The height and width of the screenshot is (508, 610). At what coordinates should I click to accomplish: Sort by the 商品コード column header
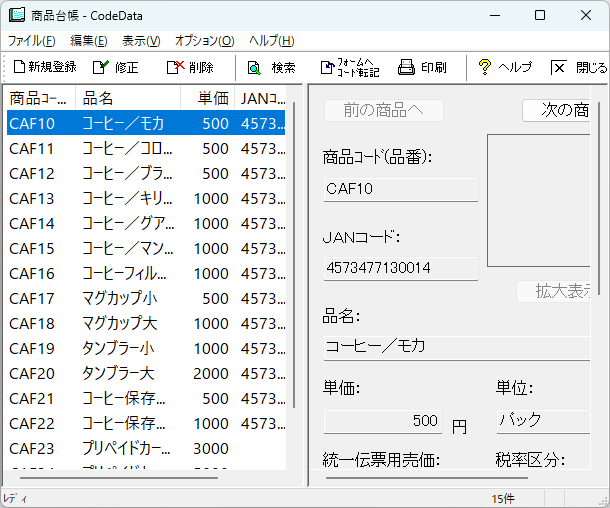(39, 98)
